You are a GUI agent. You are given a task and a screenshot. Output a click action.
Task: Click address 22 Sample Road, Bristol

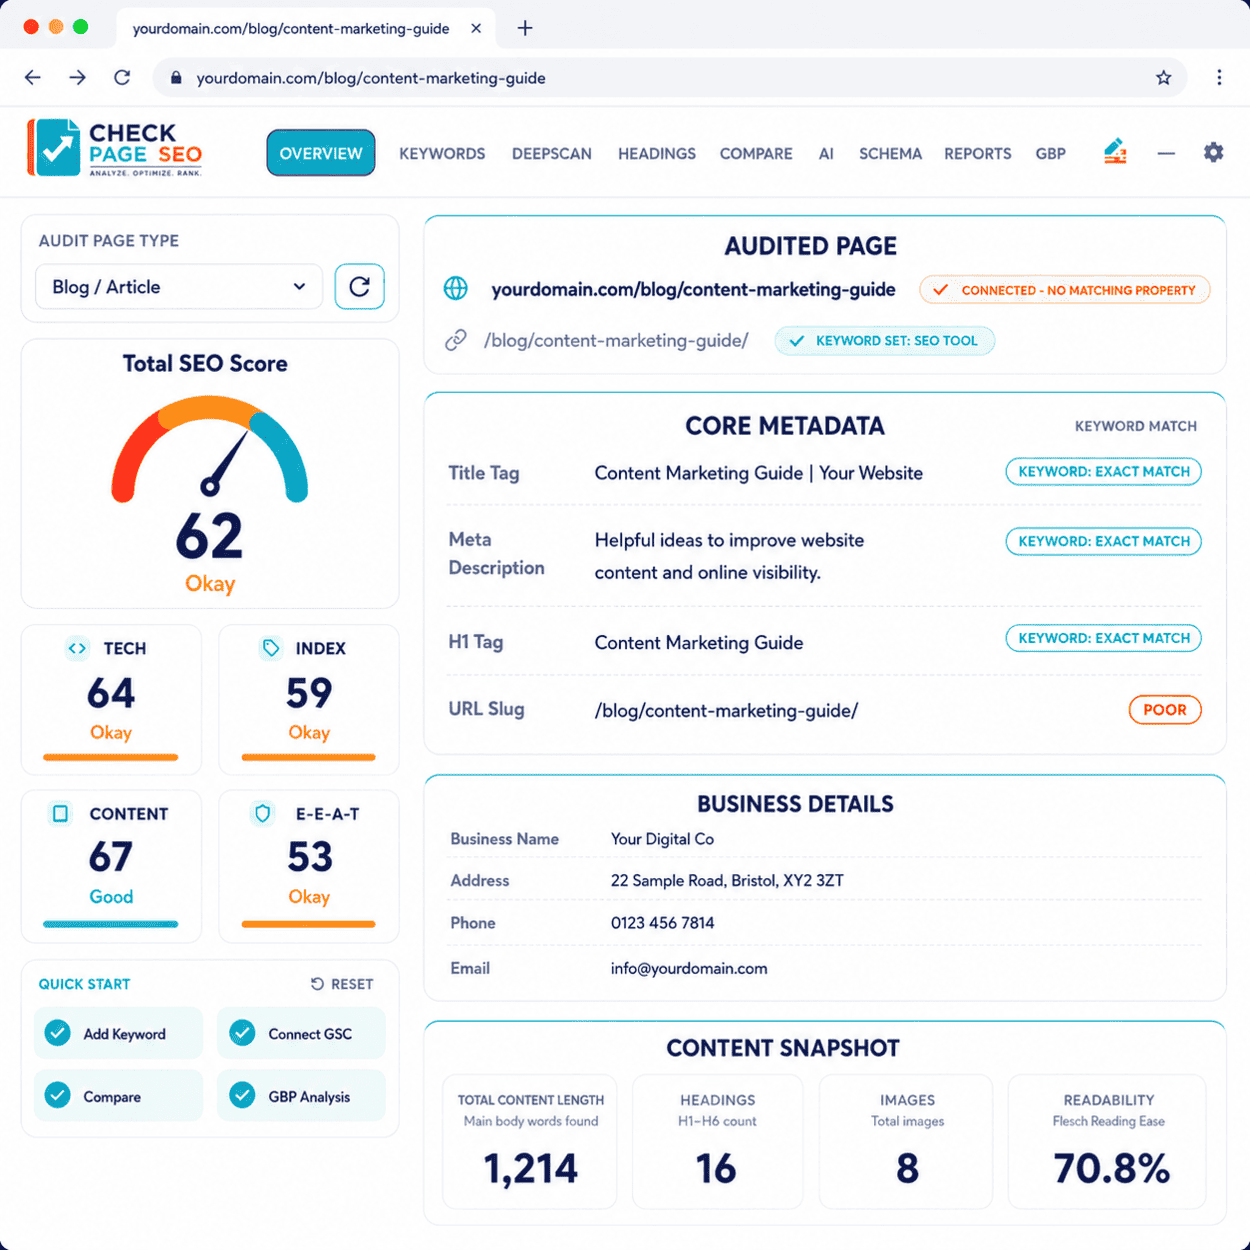[x=727, y=880]
